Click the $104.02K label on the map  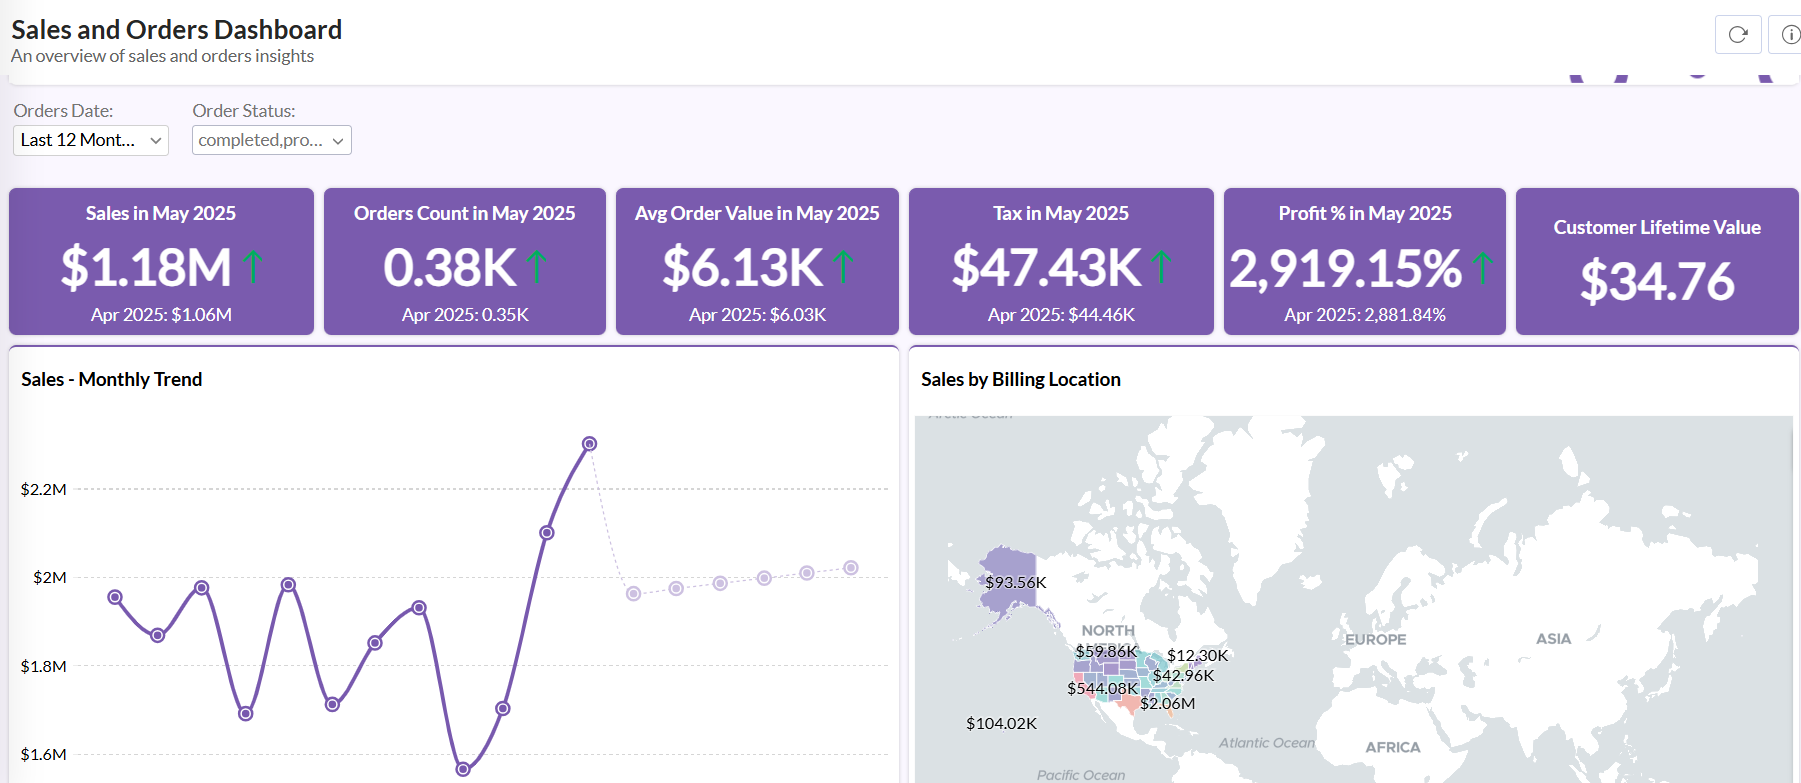tap(1001, 723)
